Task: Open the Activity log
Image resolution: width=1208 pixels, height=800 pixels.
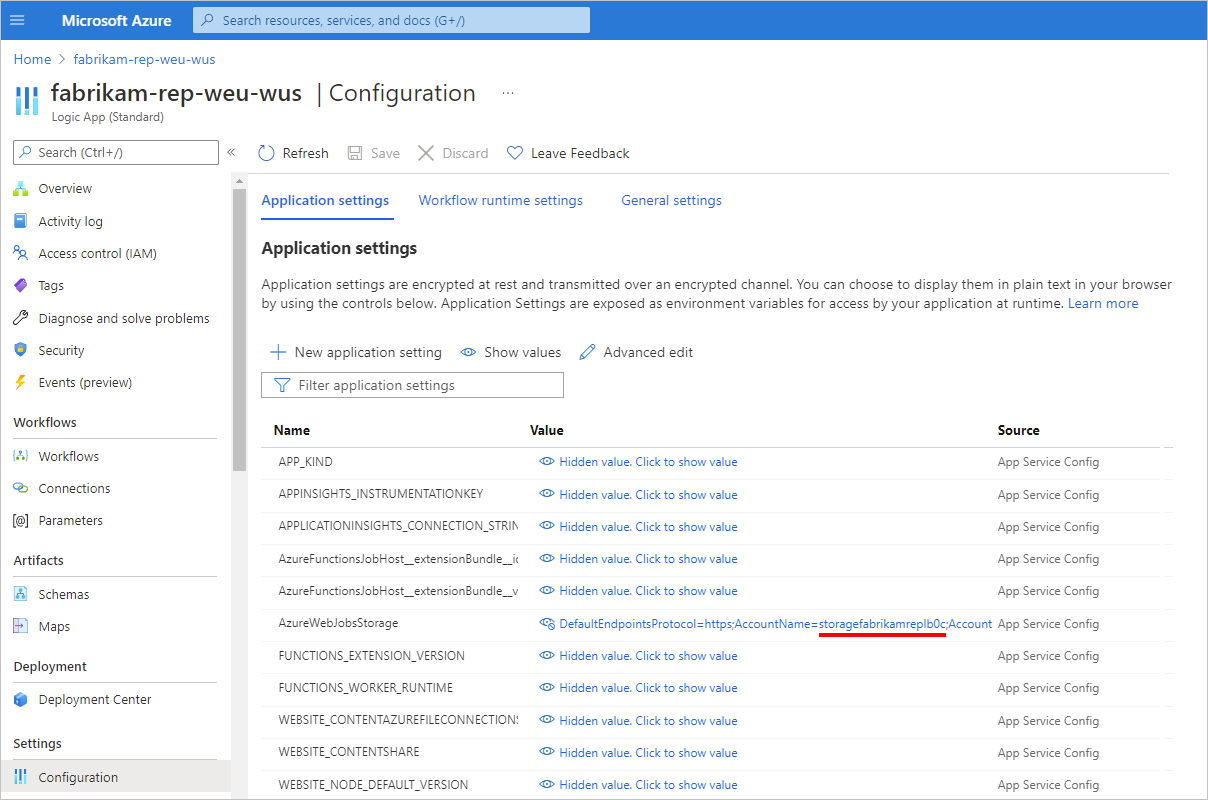Action: tap(72, 221)
